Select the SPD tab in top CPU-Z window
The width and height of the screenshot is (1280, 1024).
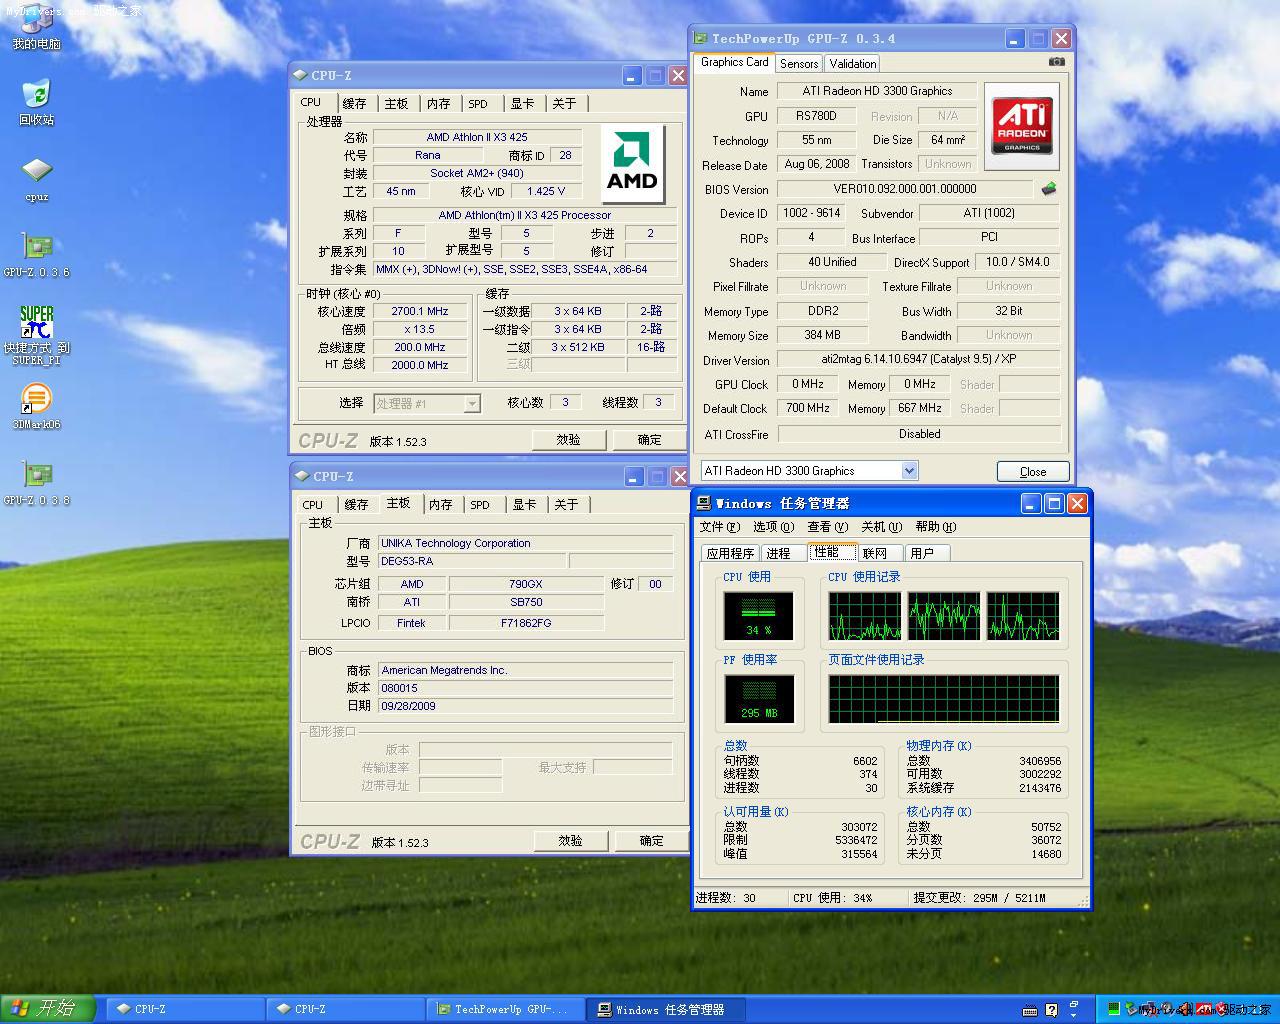point(478,104)
